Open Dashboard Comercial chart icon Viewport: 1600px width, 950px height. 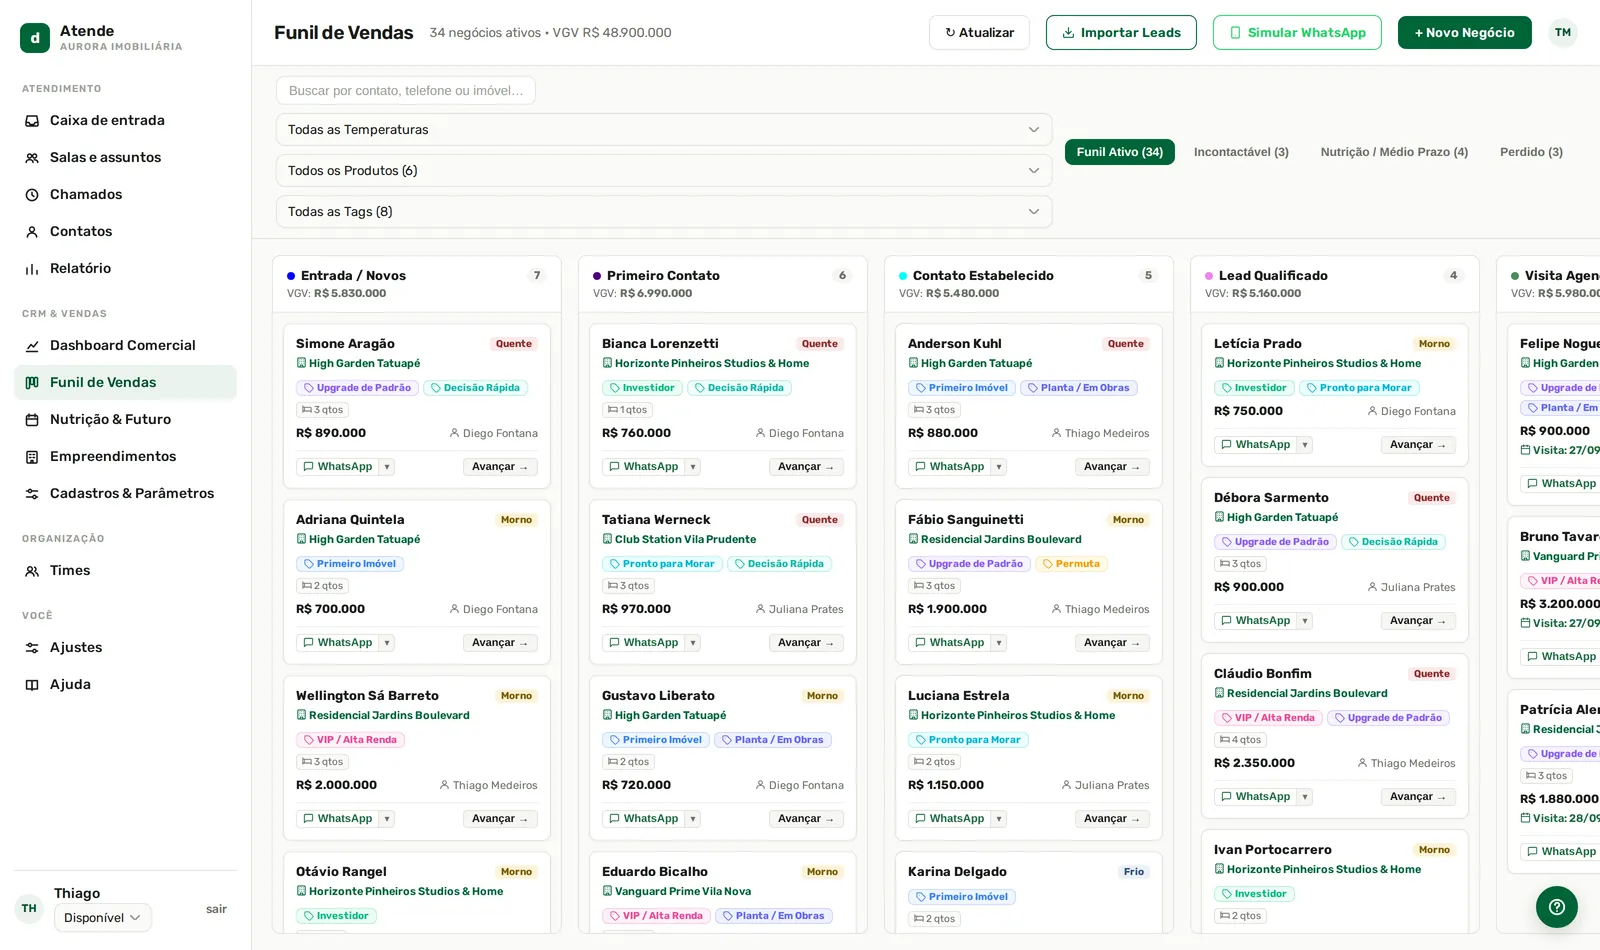[32, 346]
